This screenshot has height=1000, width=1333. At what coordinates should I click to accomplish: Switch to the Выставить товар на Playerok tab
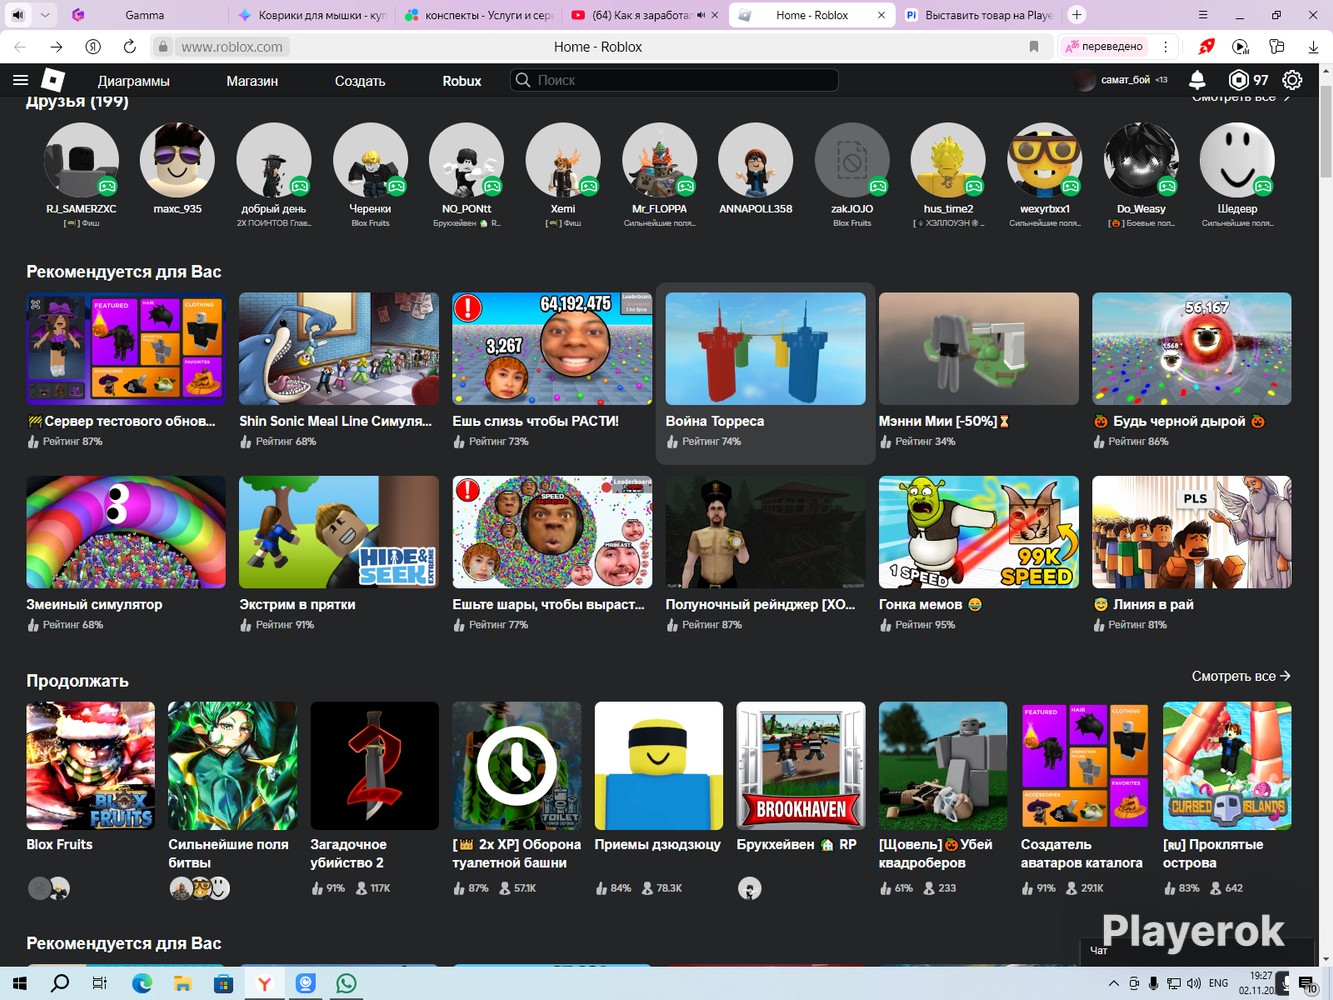(x=977, y=15)
